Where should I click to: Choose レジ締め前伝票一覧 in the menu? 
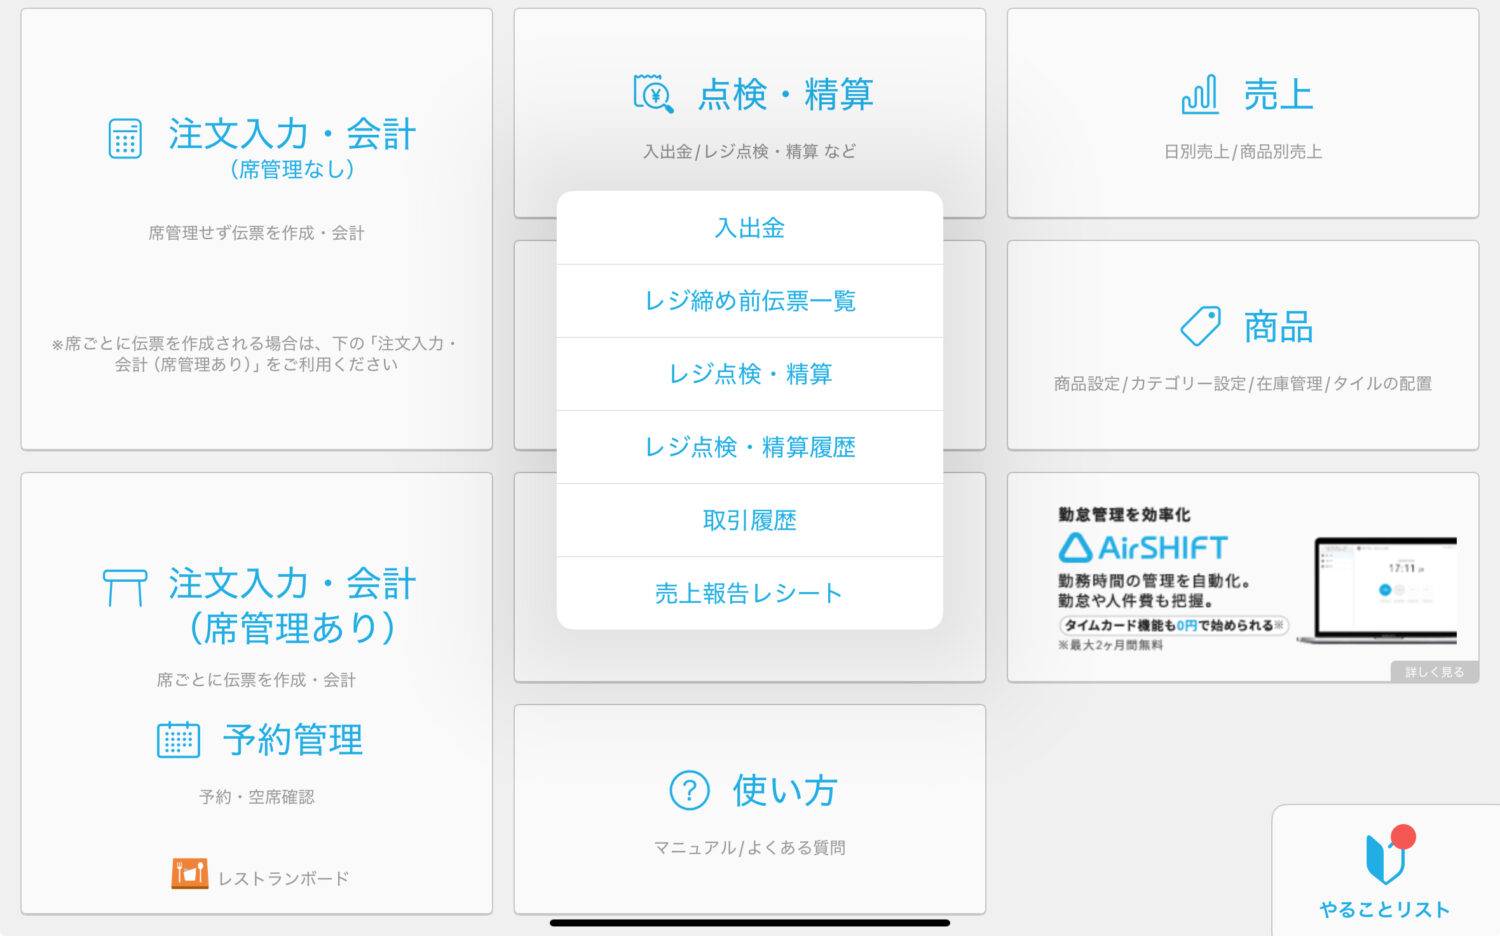pos(749,301)
